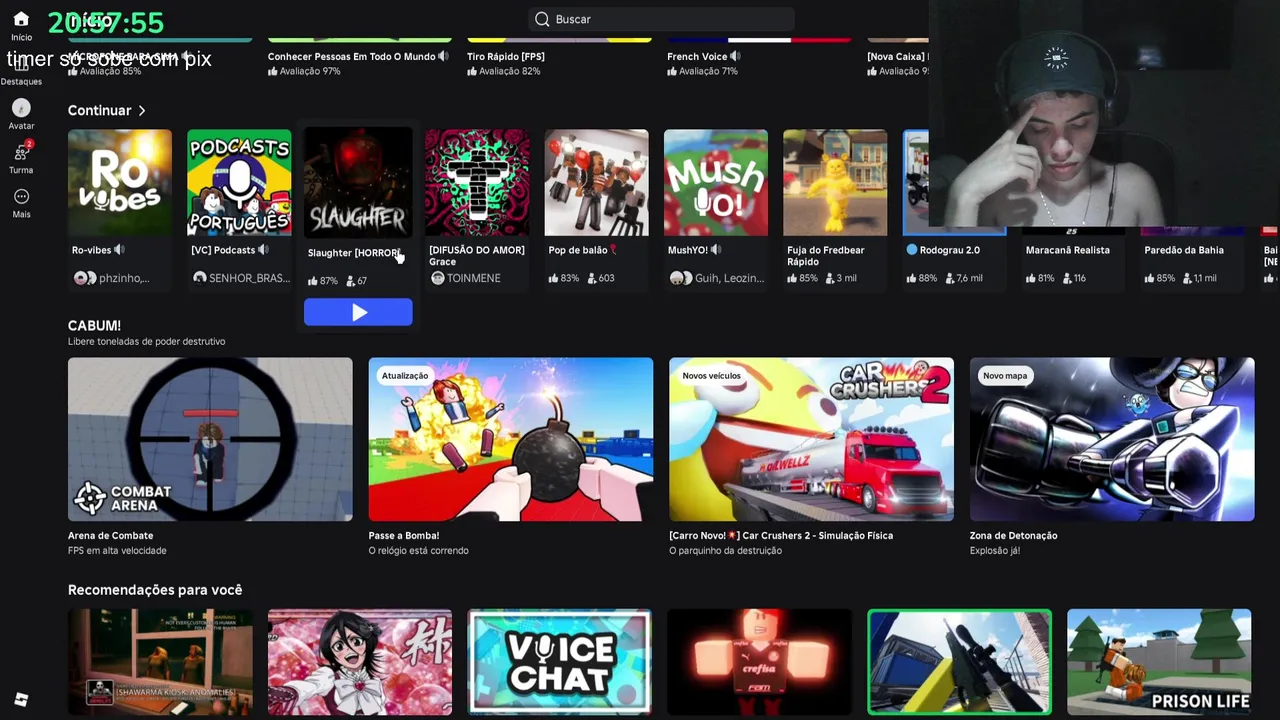The width and height of the screenshot is (1280, 720).
Task: Open the Pop de balão thumbnail
Action: click(596, 182)
